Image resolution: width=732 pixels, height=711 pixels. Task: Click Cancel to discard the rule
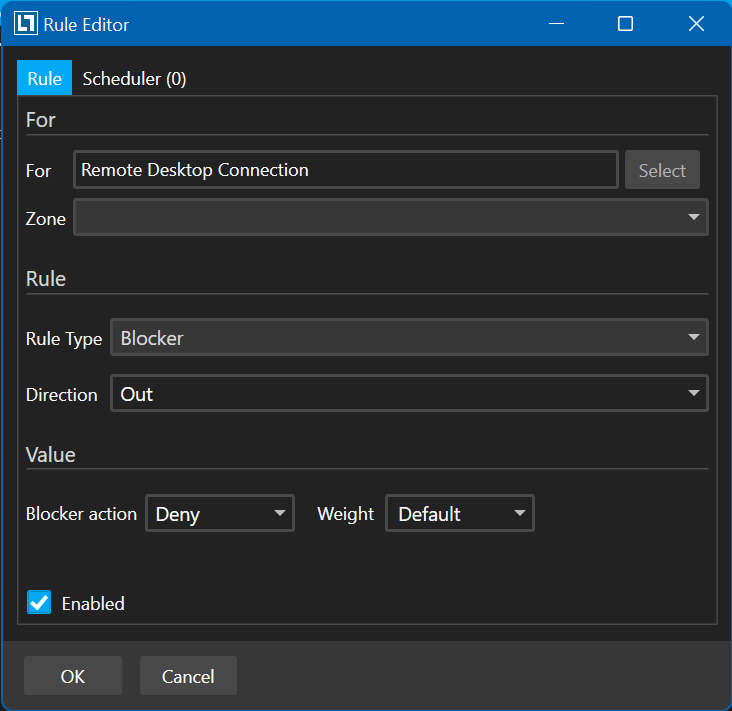click(188, 677)
